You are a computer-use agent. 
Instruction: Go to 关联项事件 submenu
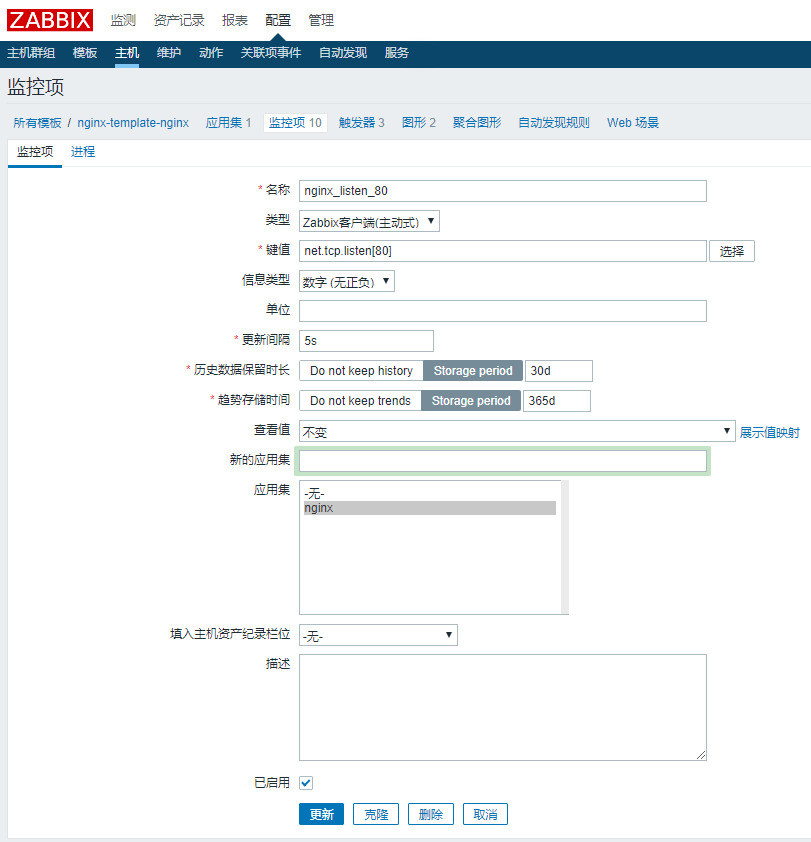pos(271,53)
